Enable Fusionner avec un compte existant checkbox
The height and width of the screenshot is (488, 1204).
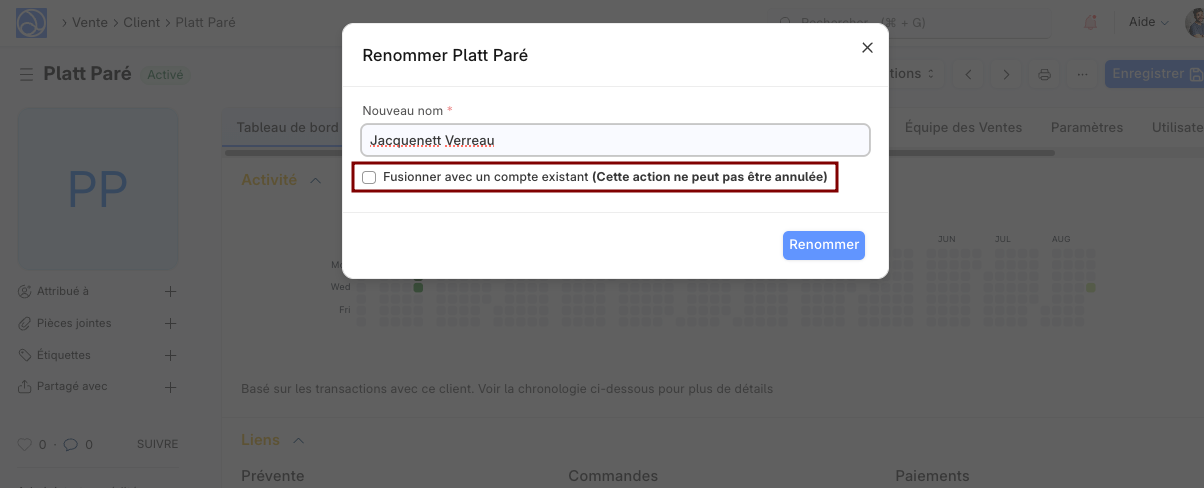pyautogui.click(x=369, y=177)
